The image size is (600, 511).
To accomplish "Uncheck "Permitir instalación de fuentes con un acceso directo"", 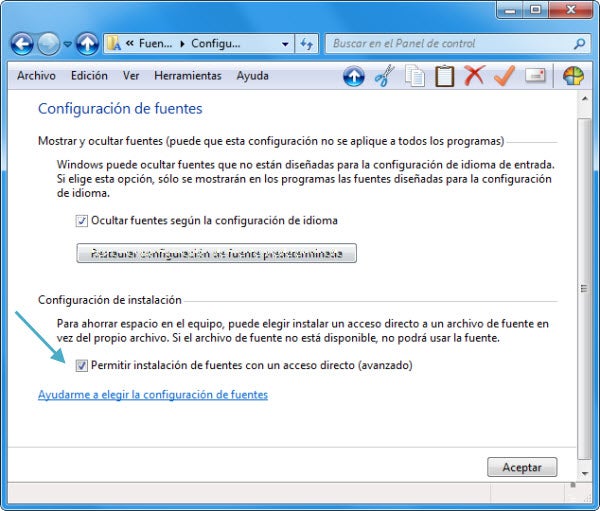I will click(82, 366).
